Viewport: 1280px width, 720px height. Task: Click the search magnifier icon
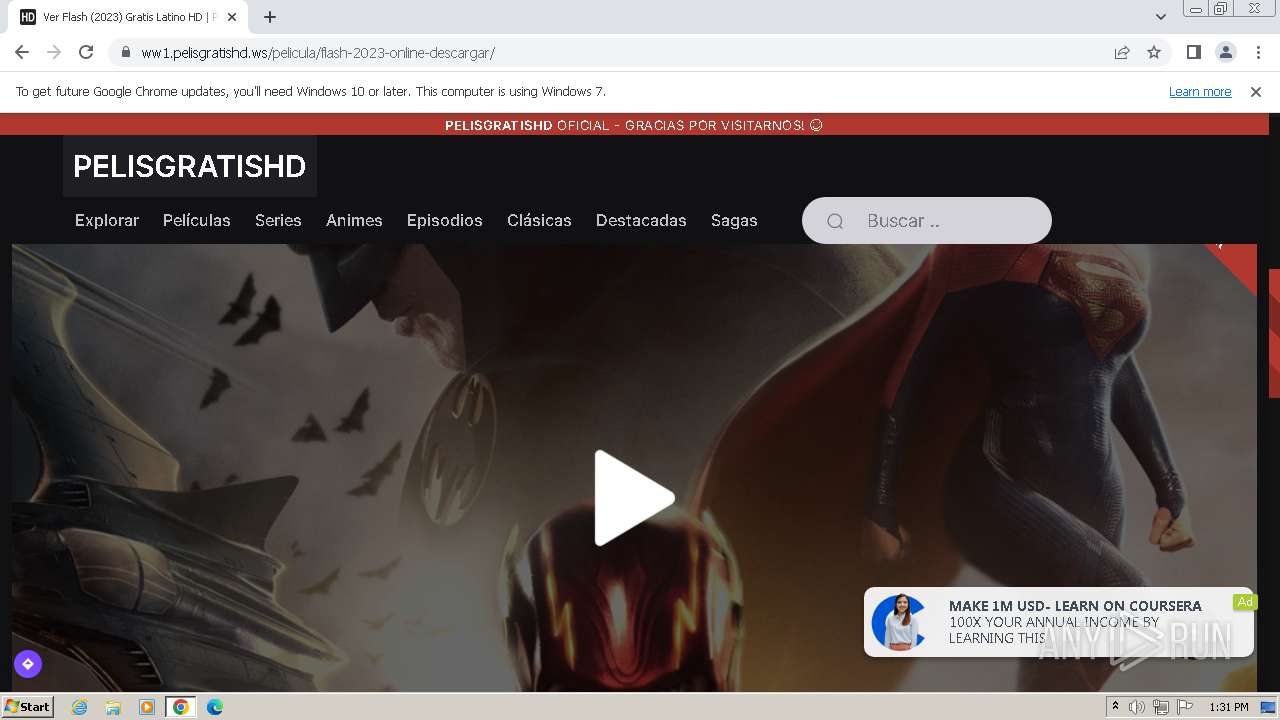[835, 221]
